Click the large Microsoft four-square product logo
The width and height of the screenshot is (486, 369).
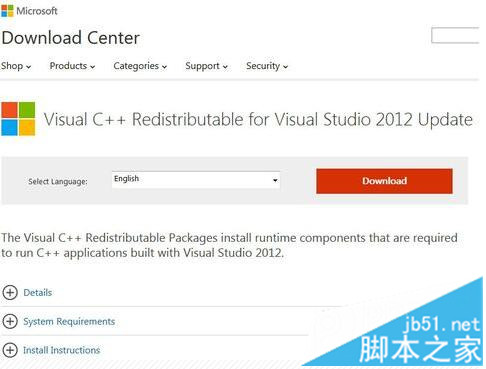click(18, 119)
